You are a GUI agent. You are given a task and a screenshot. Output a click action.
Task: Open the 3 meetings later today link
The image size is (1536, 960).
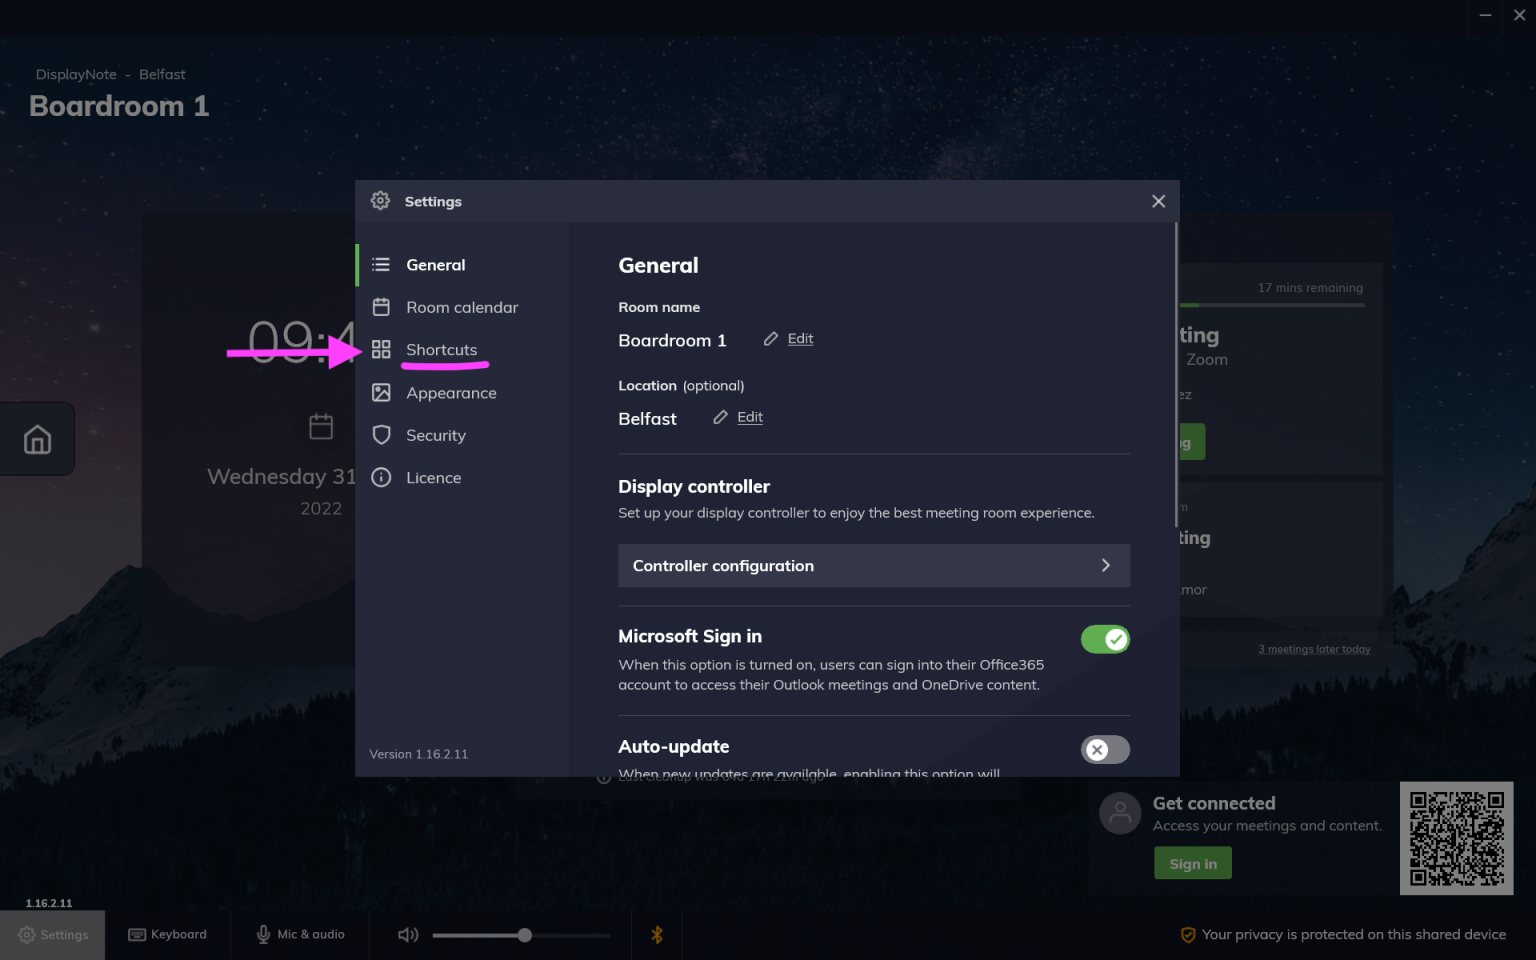click(1314, 648)
